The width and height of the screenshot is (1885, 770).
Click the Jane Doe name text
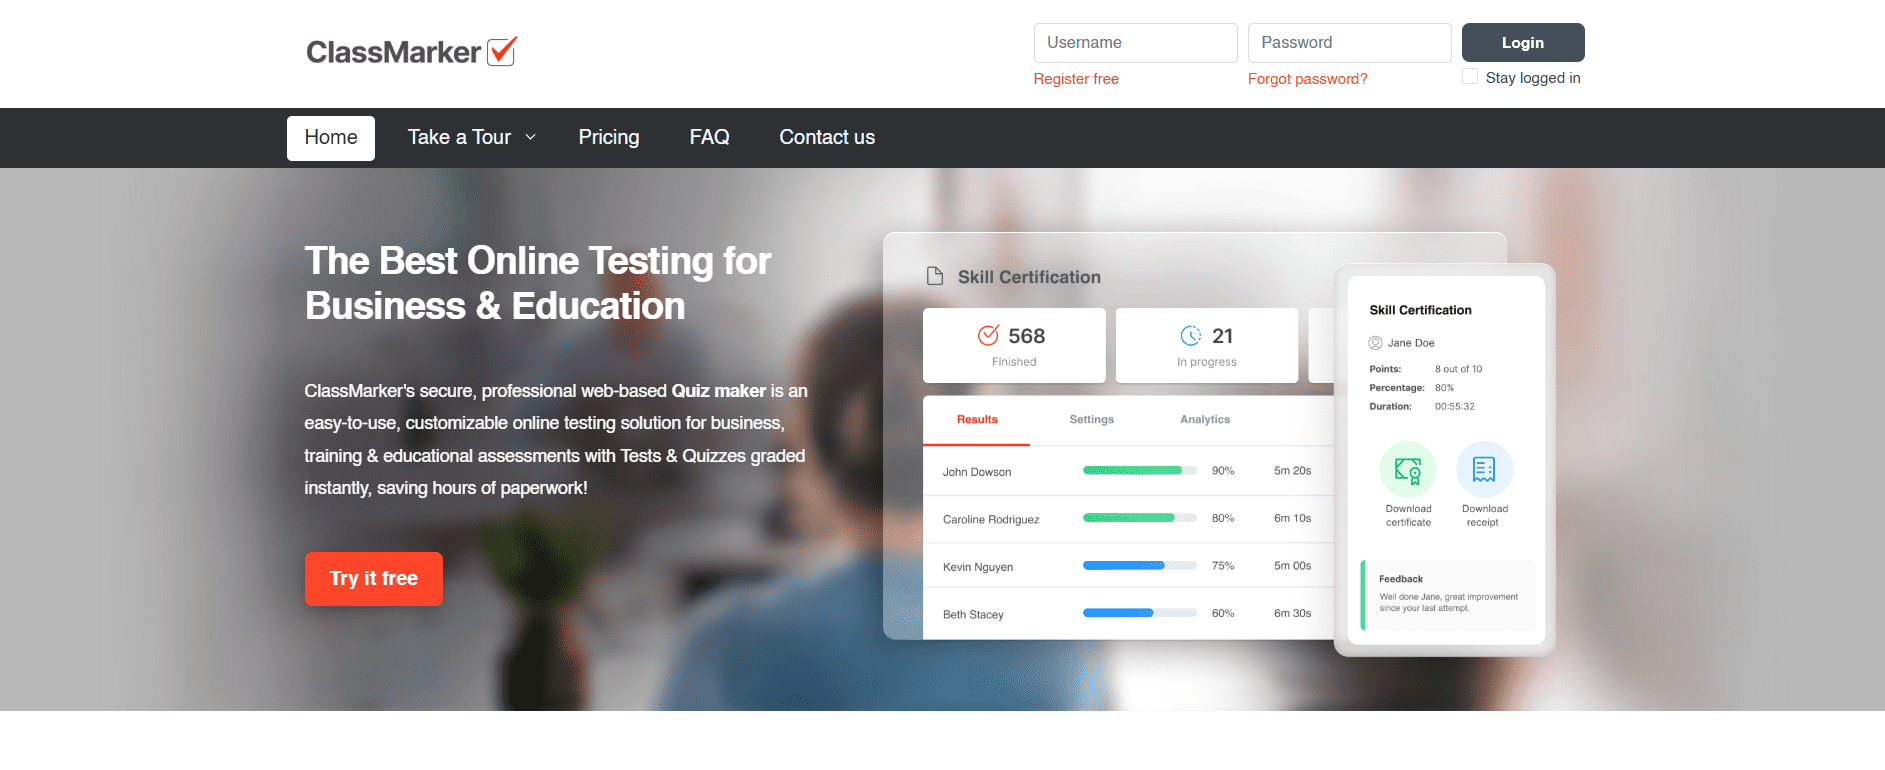click(x=1411, y=343)
